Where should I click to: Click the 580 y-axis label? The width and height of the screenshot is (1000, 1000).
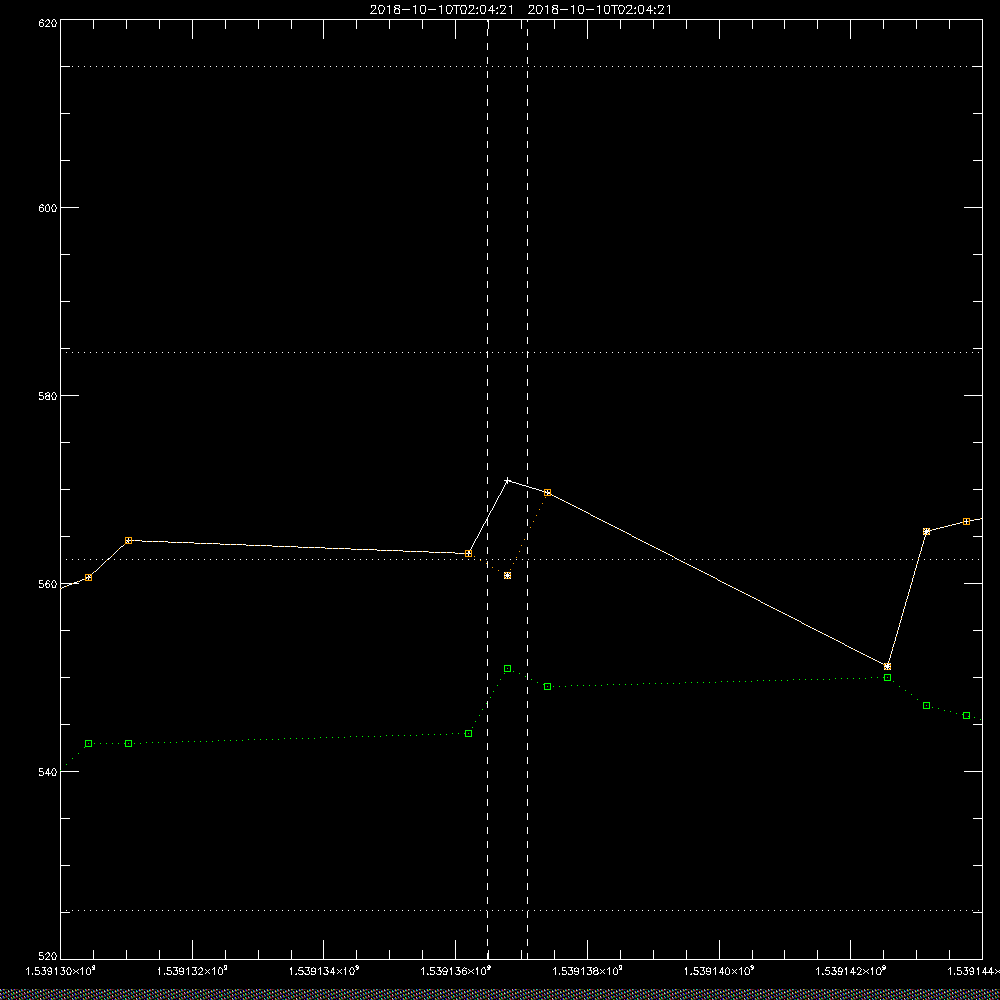click(x=48, y=395)
